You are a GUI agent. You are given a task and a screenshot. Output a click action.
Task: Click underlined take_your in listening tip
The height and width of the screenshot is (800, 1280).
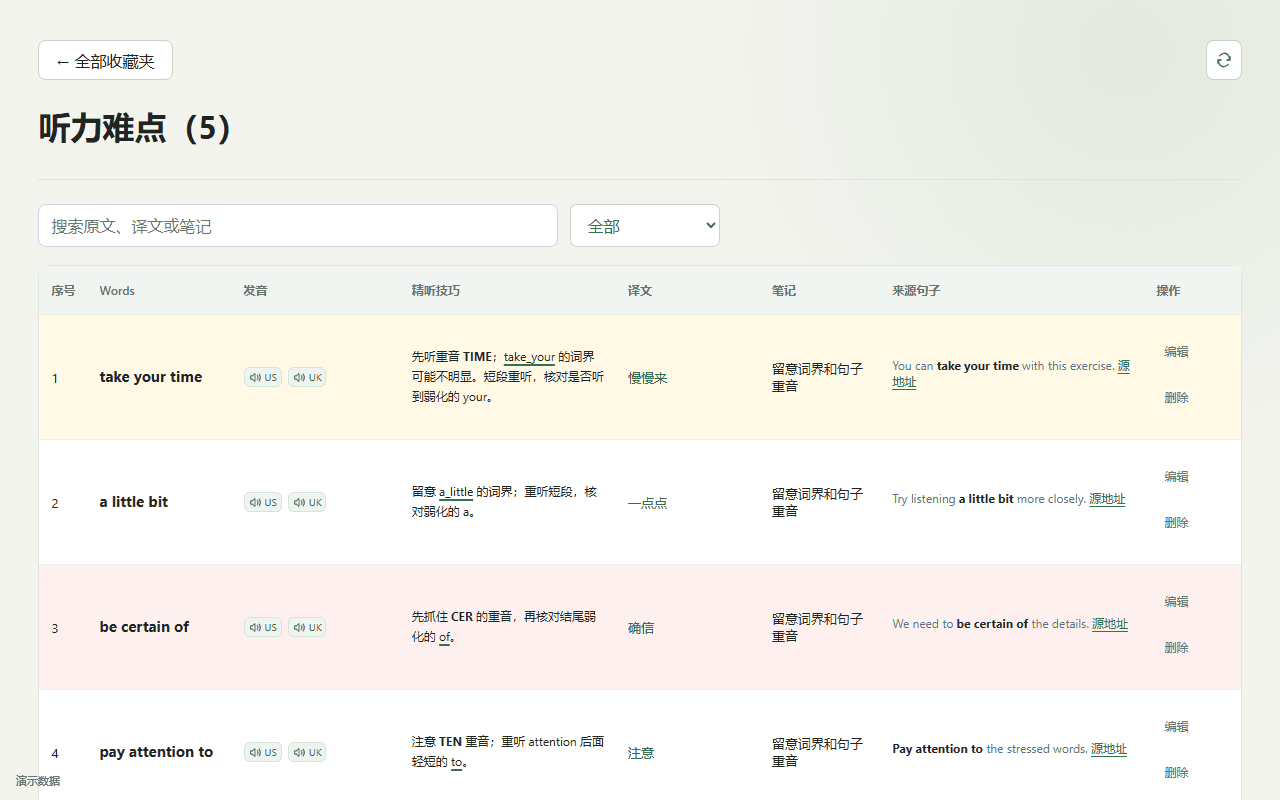[529, 357]
